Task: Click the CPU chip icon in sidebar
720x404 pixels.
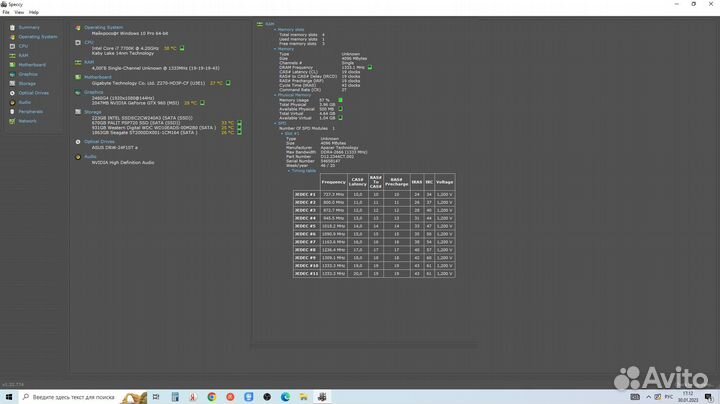Action: tap(12, 46)
